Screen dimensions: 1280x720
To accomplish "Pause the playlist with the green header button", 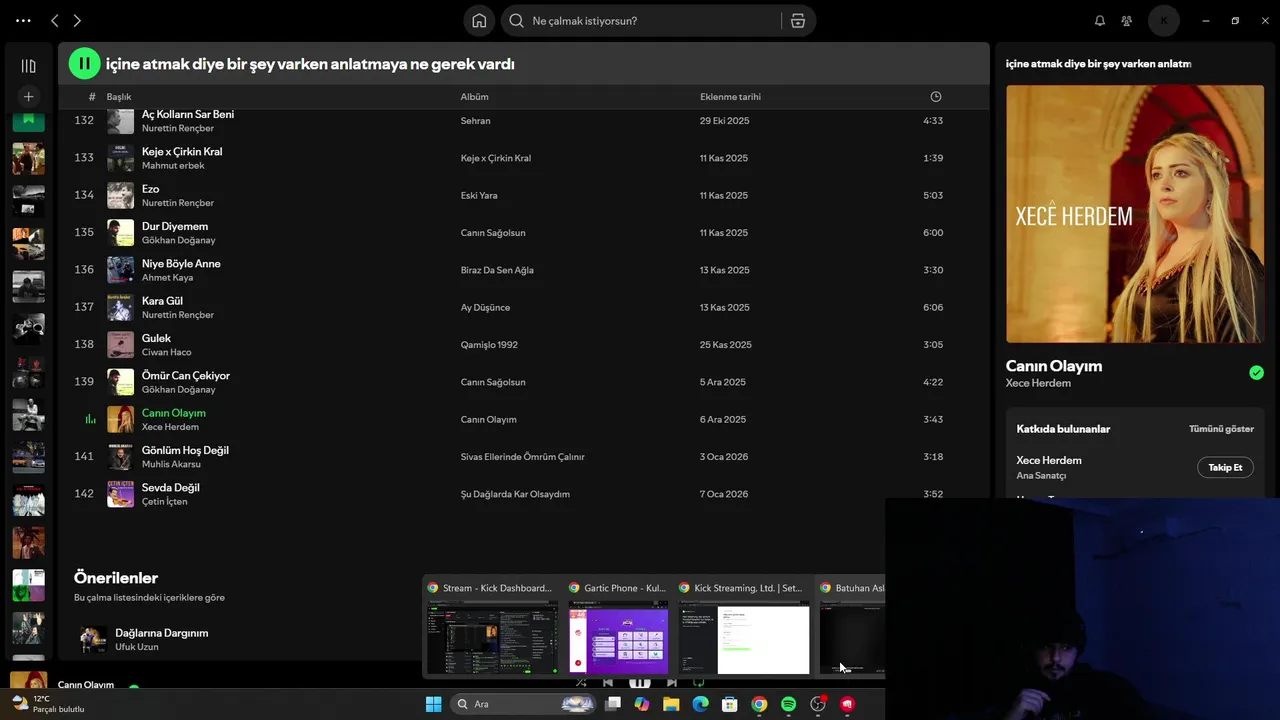I will click(84, 63).
